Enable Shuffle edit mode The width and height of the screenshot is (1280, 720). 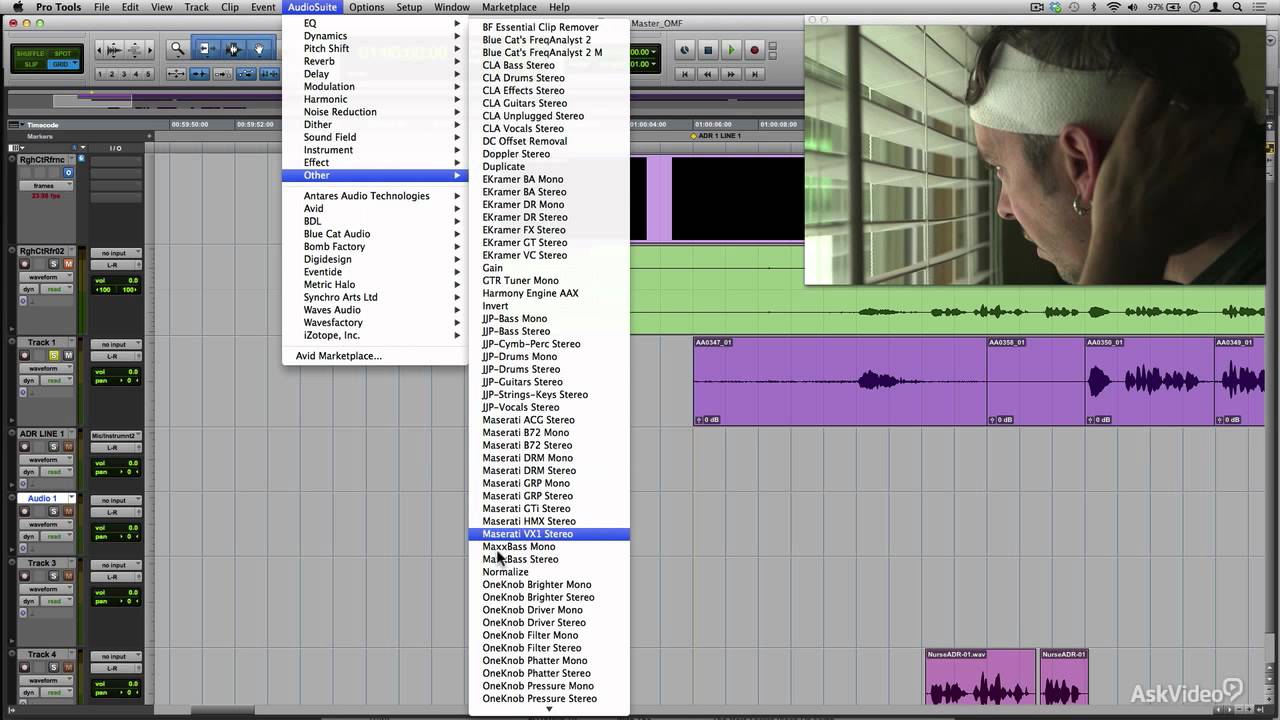pyautogui.click(x=32, y=53)
